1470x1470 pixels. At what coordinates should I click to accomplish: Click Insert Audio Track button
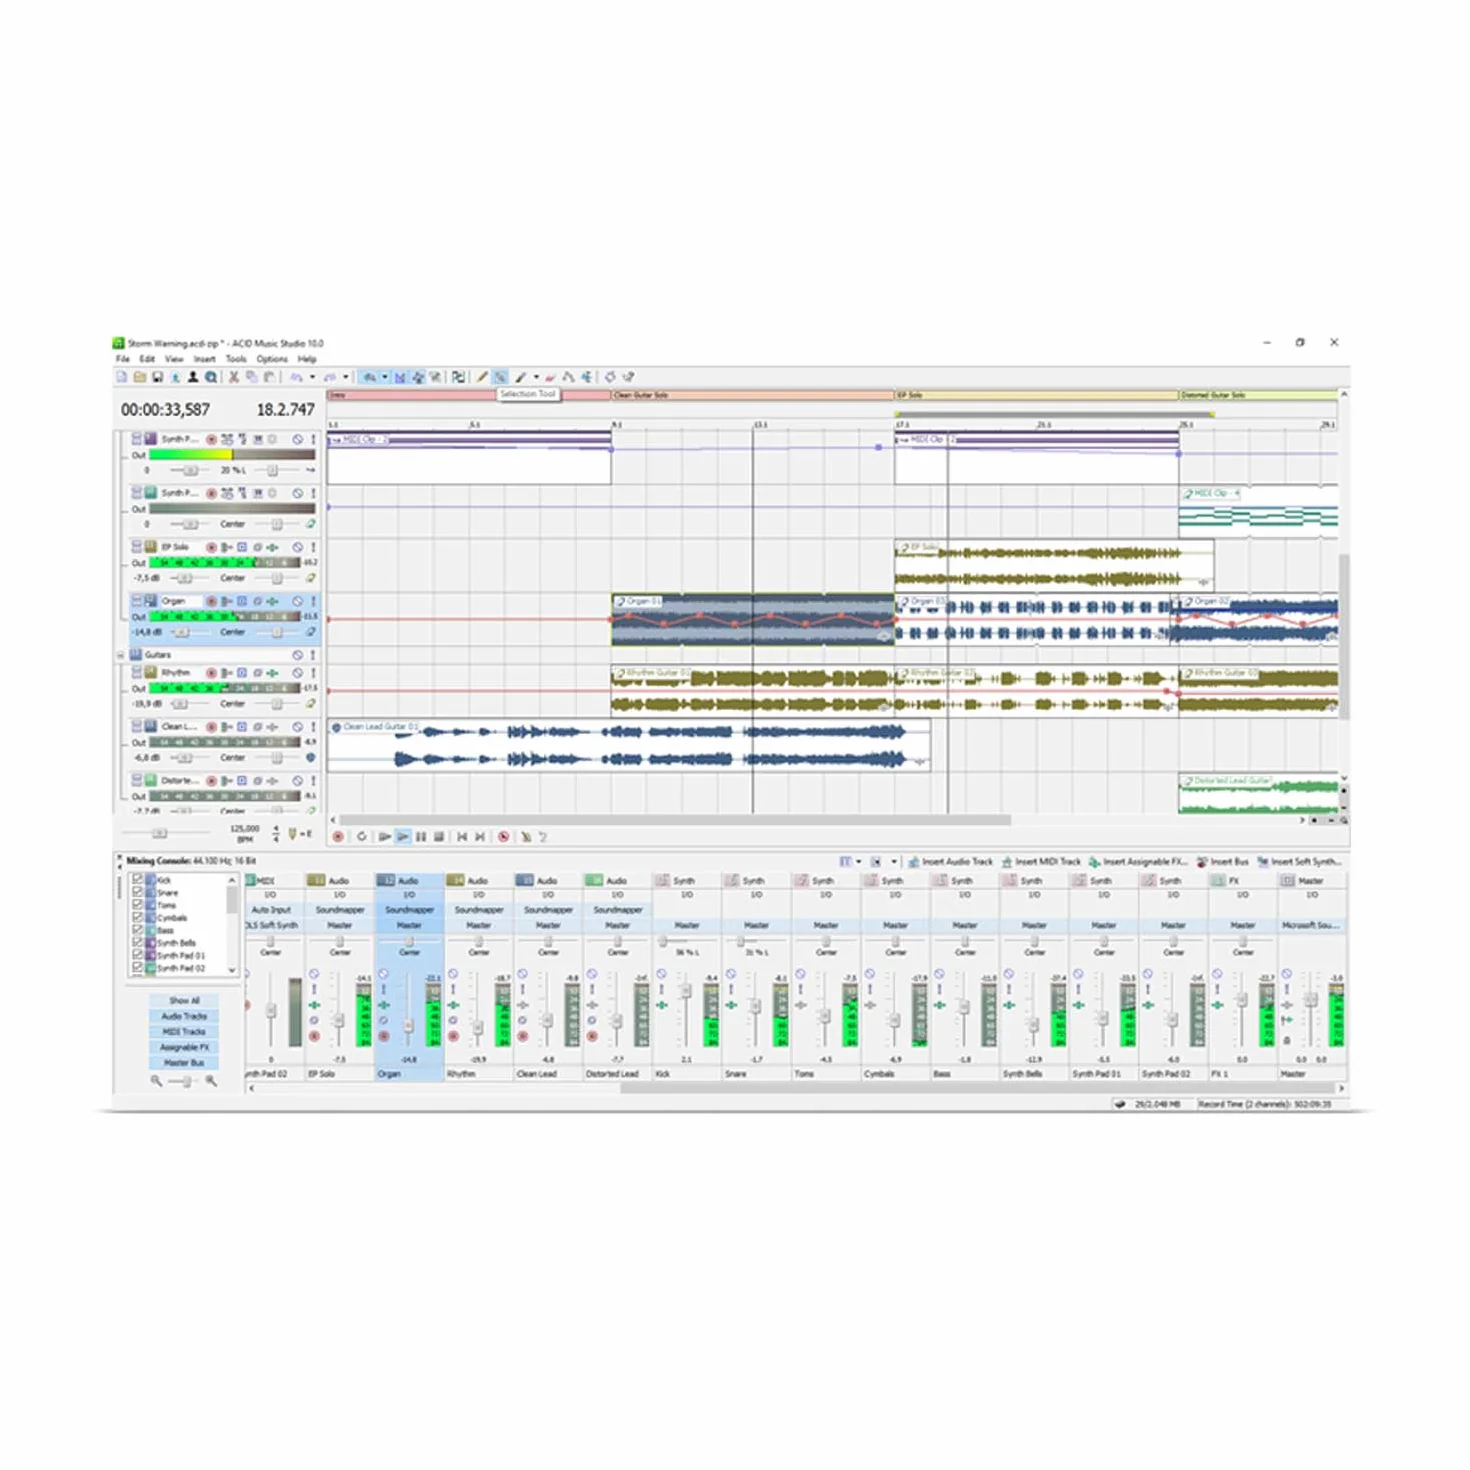point(950,861)
